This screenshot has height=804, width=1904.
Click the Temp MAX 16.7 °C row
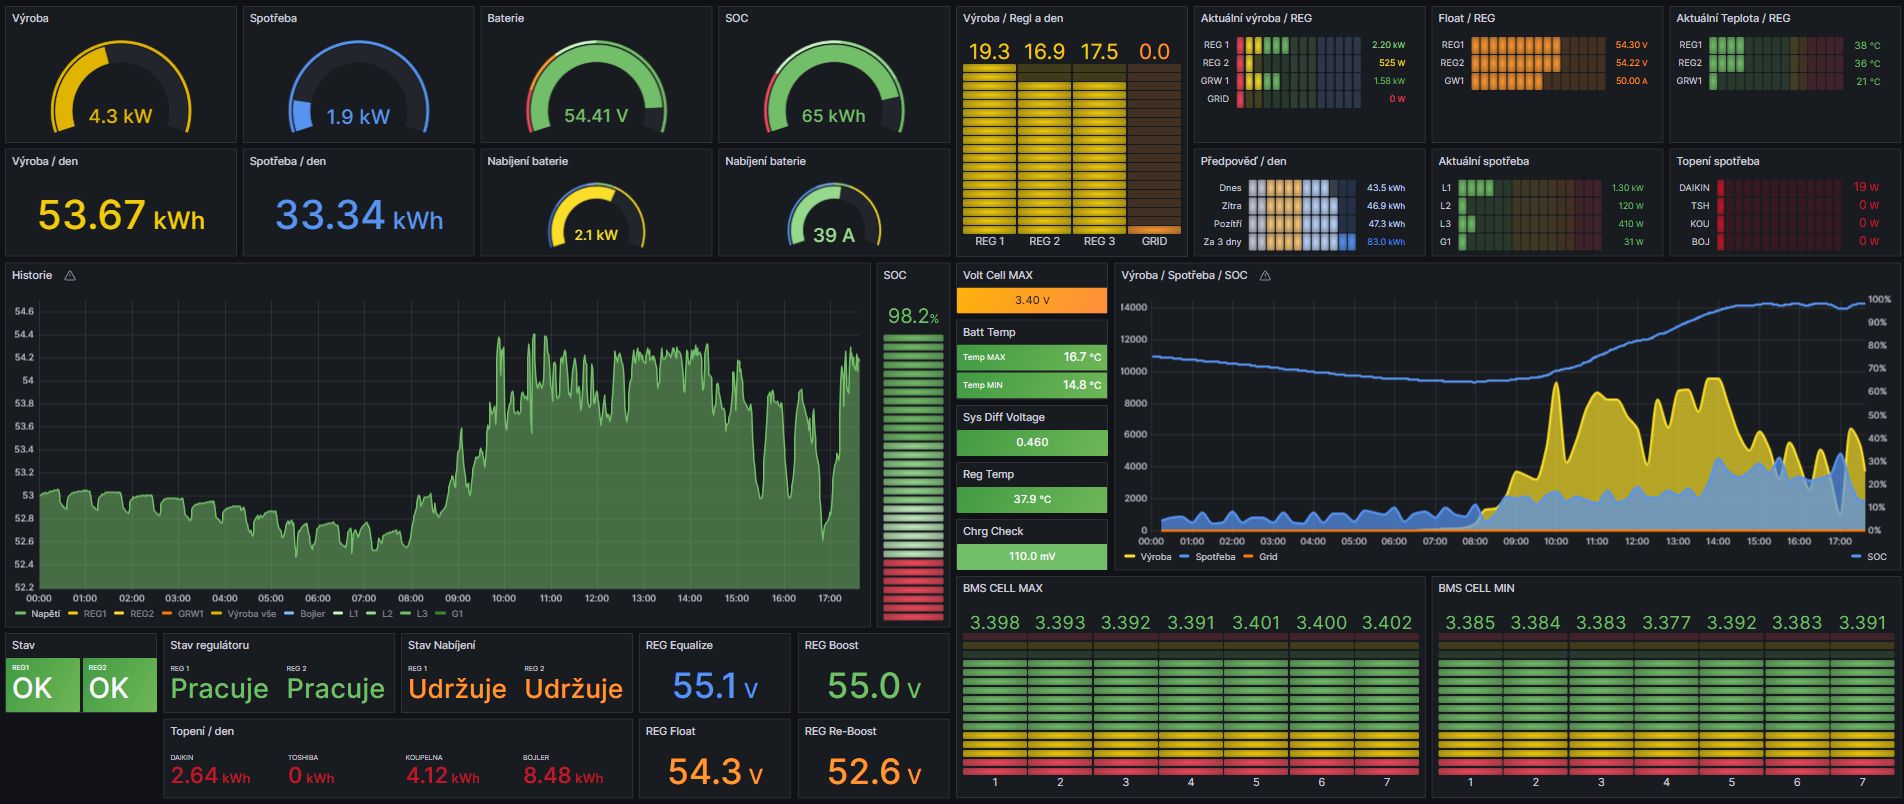point(1032,357)
